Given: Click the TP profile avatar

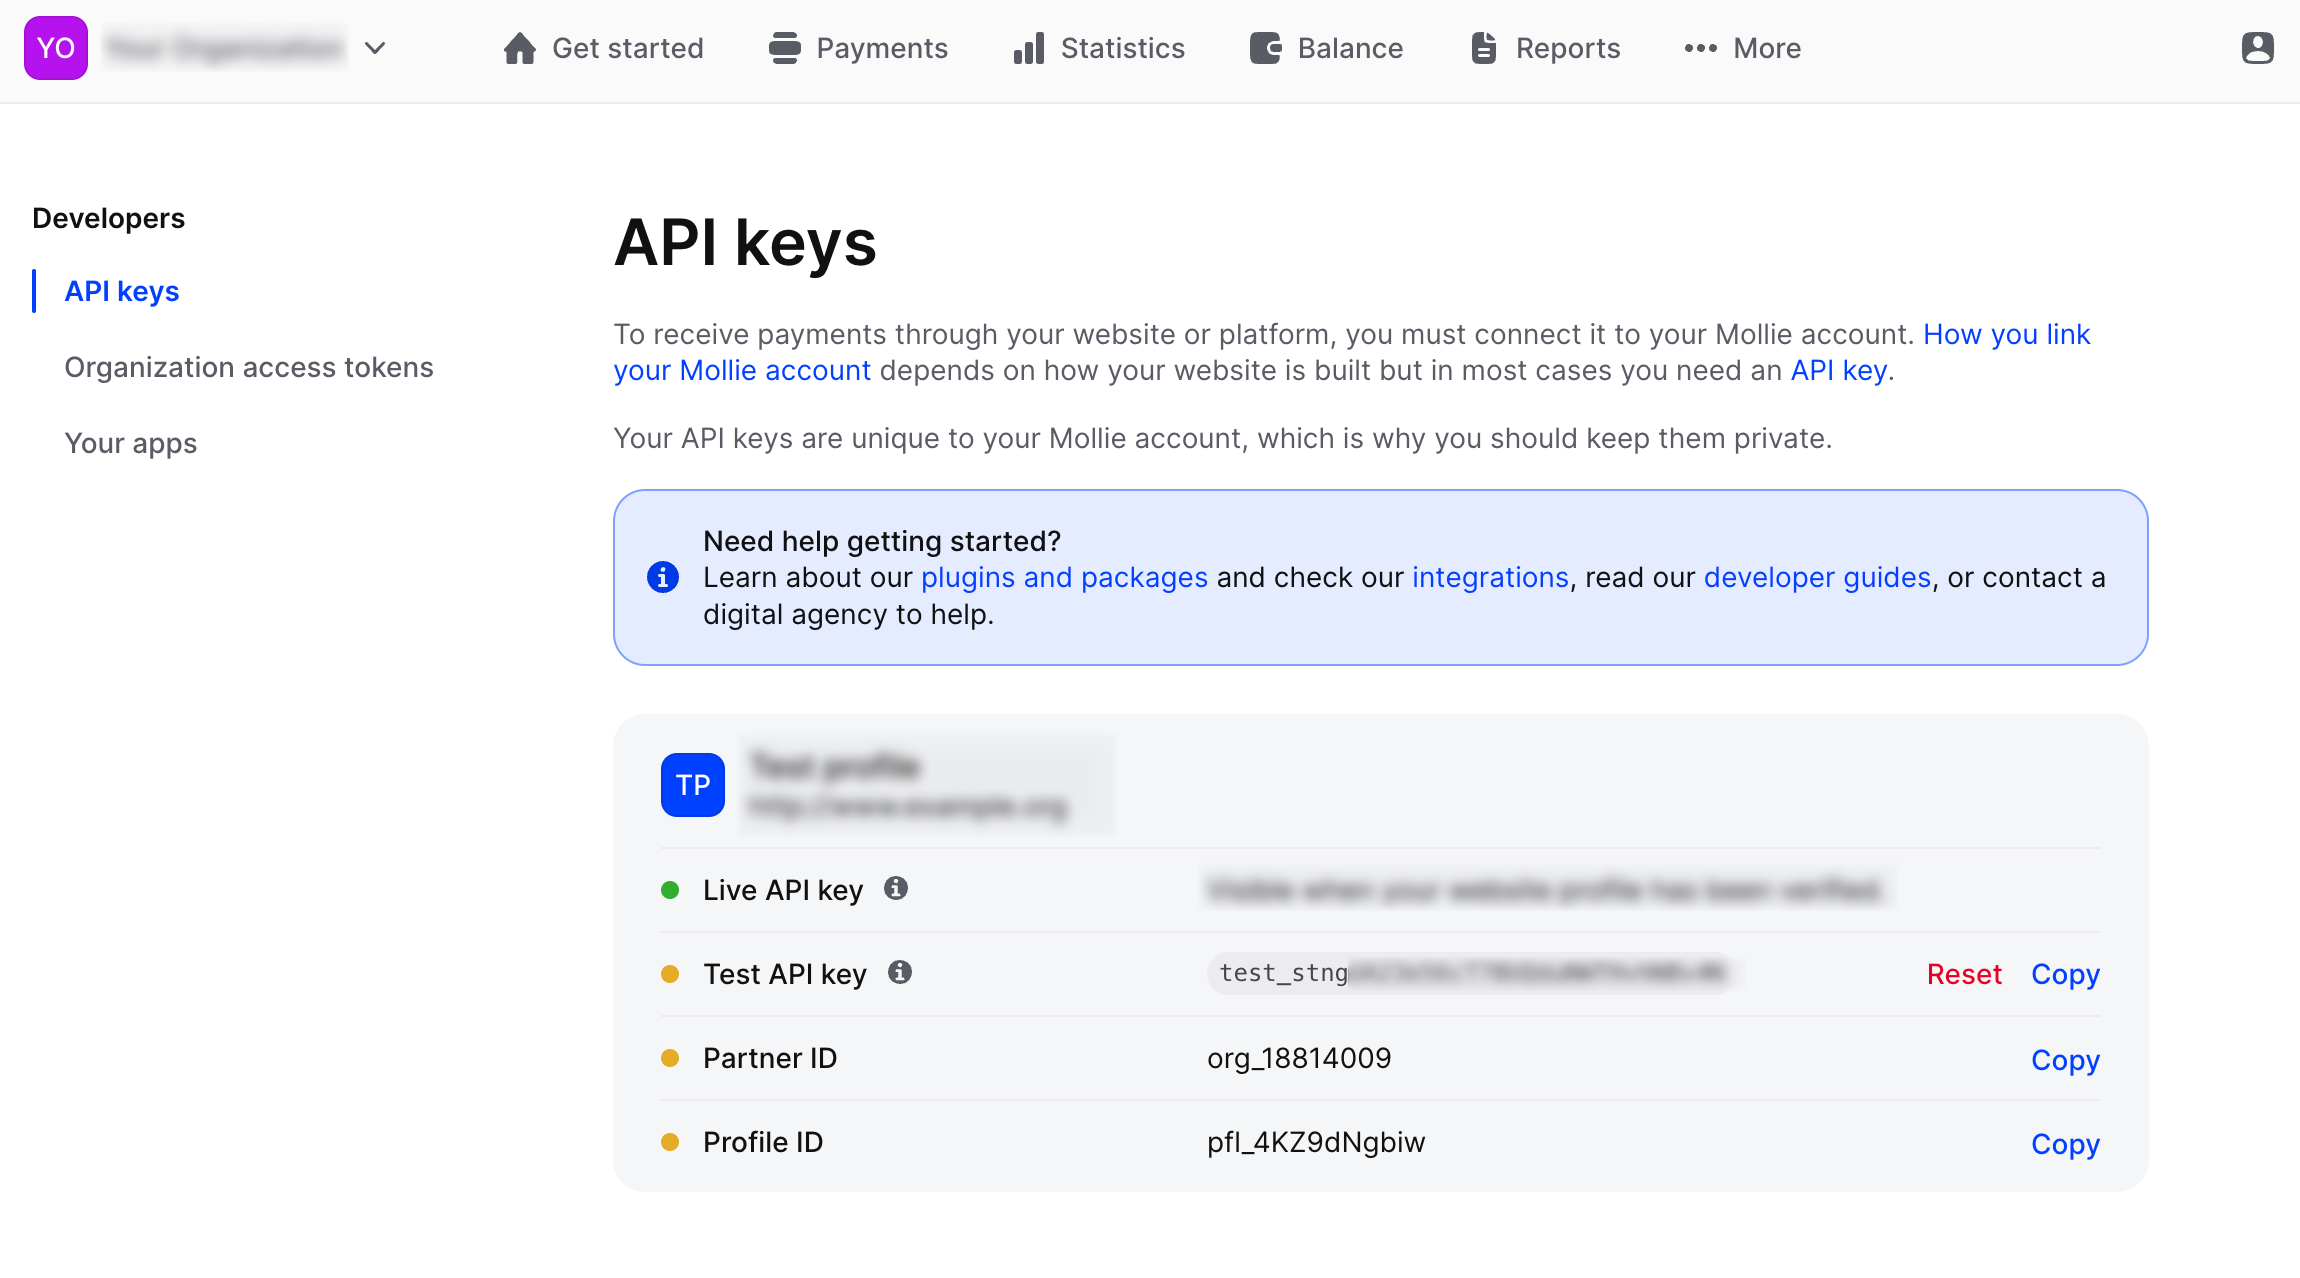Looking at the screenshot, I should coord(693,785).
